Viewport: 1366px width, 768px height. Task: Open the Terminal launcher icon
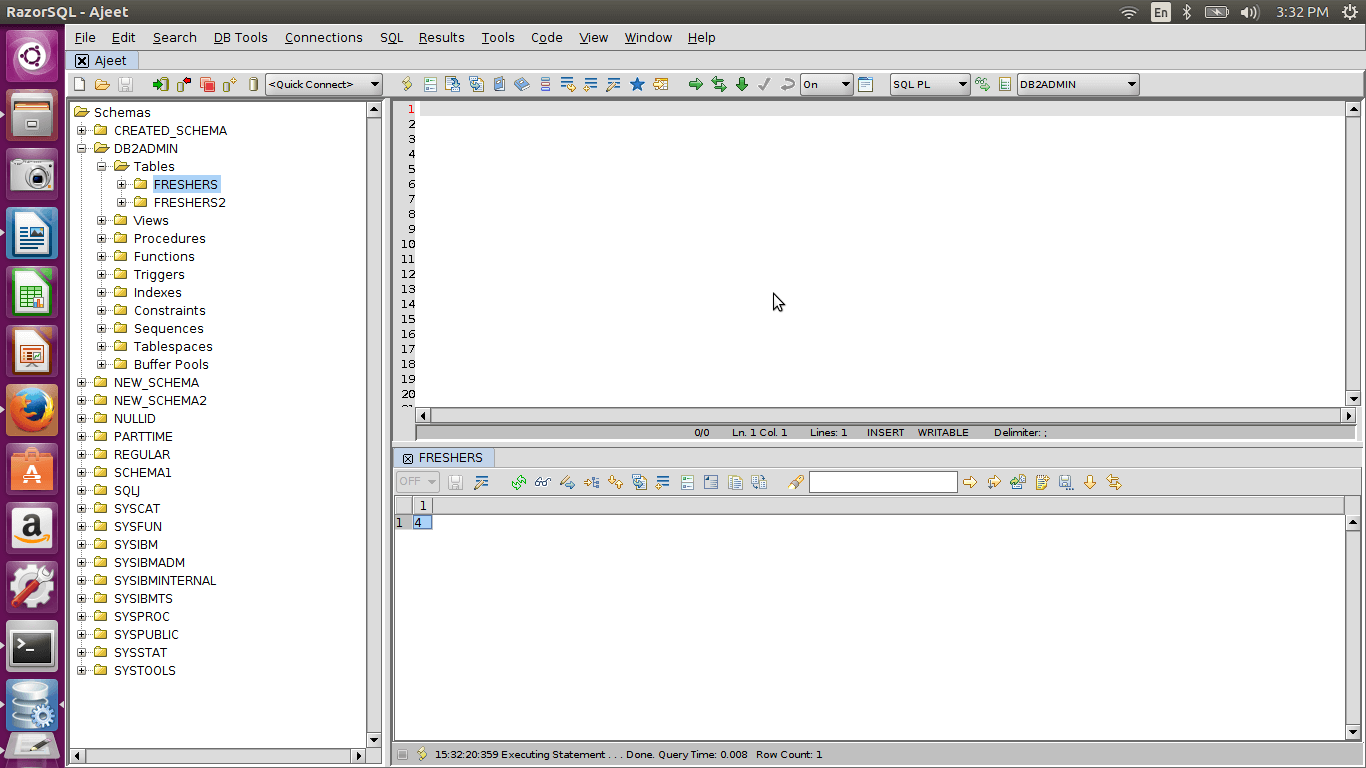tap(32, 647)
